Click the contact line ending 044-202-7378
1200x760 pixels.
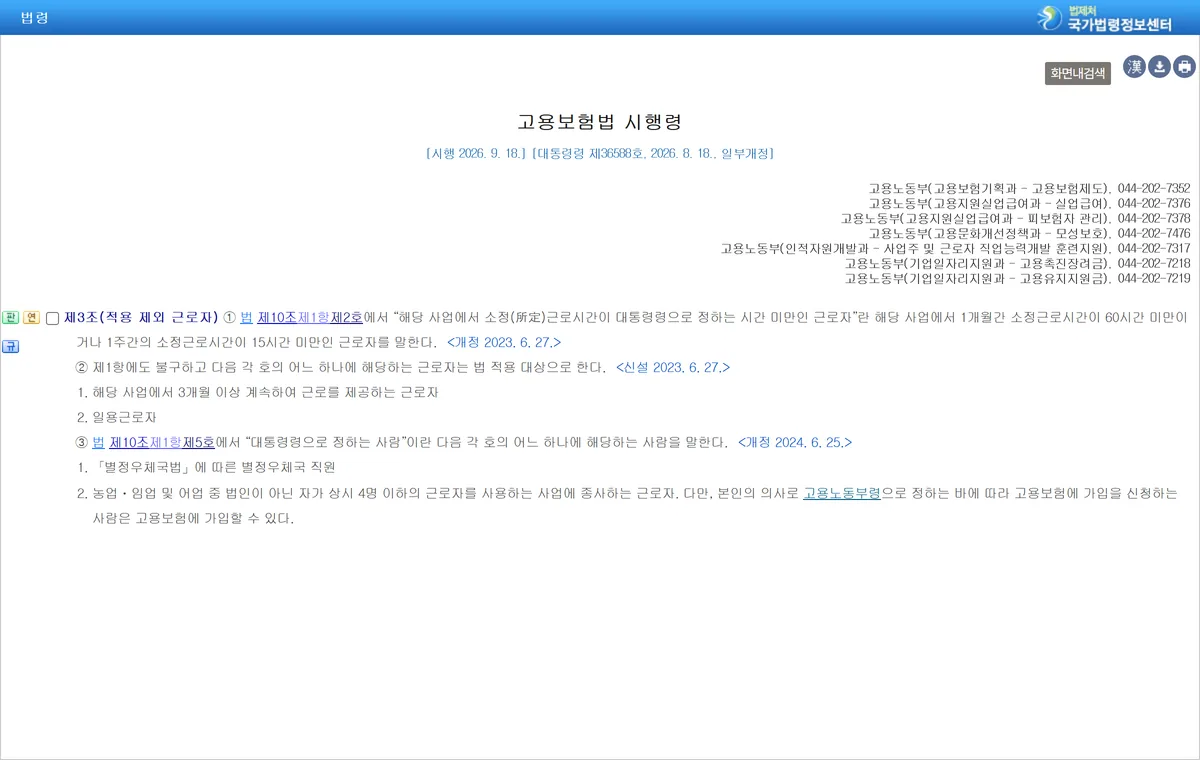coord(1015,218)
